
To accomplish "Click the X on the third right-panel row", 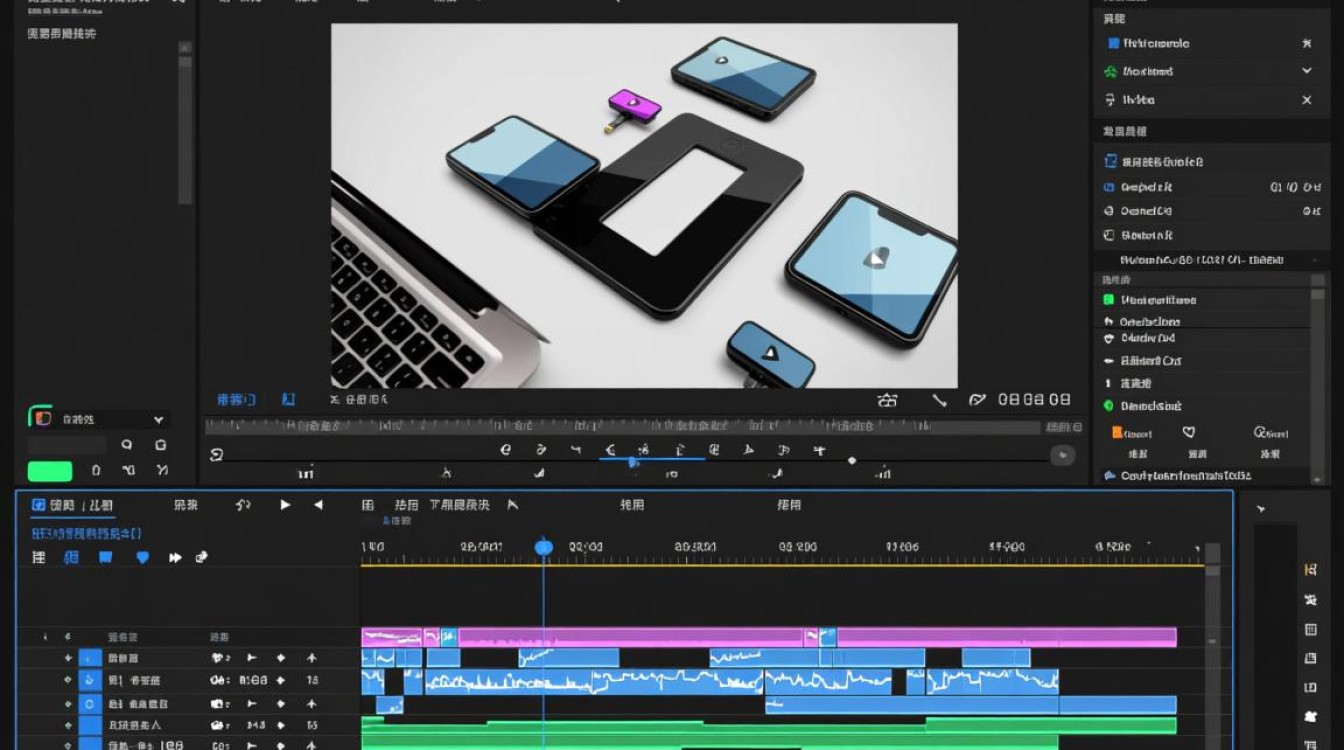I will pyautogui.click(x=1306, y=100).
